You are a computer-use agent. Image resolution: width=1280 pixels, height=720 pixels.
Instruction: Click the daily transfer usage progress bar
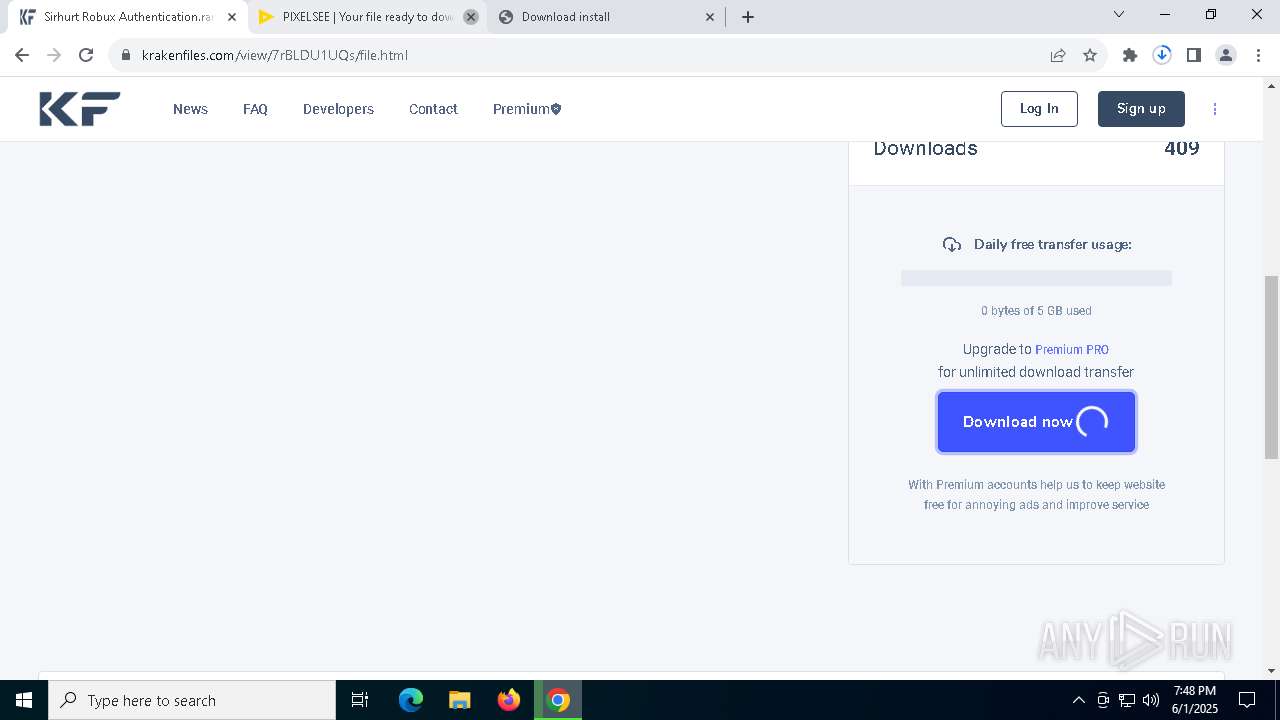coord(1036,278)
